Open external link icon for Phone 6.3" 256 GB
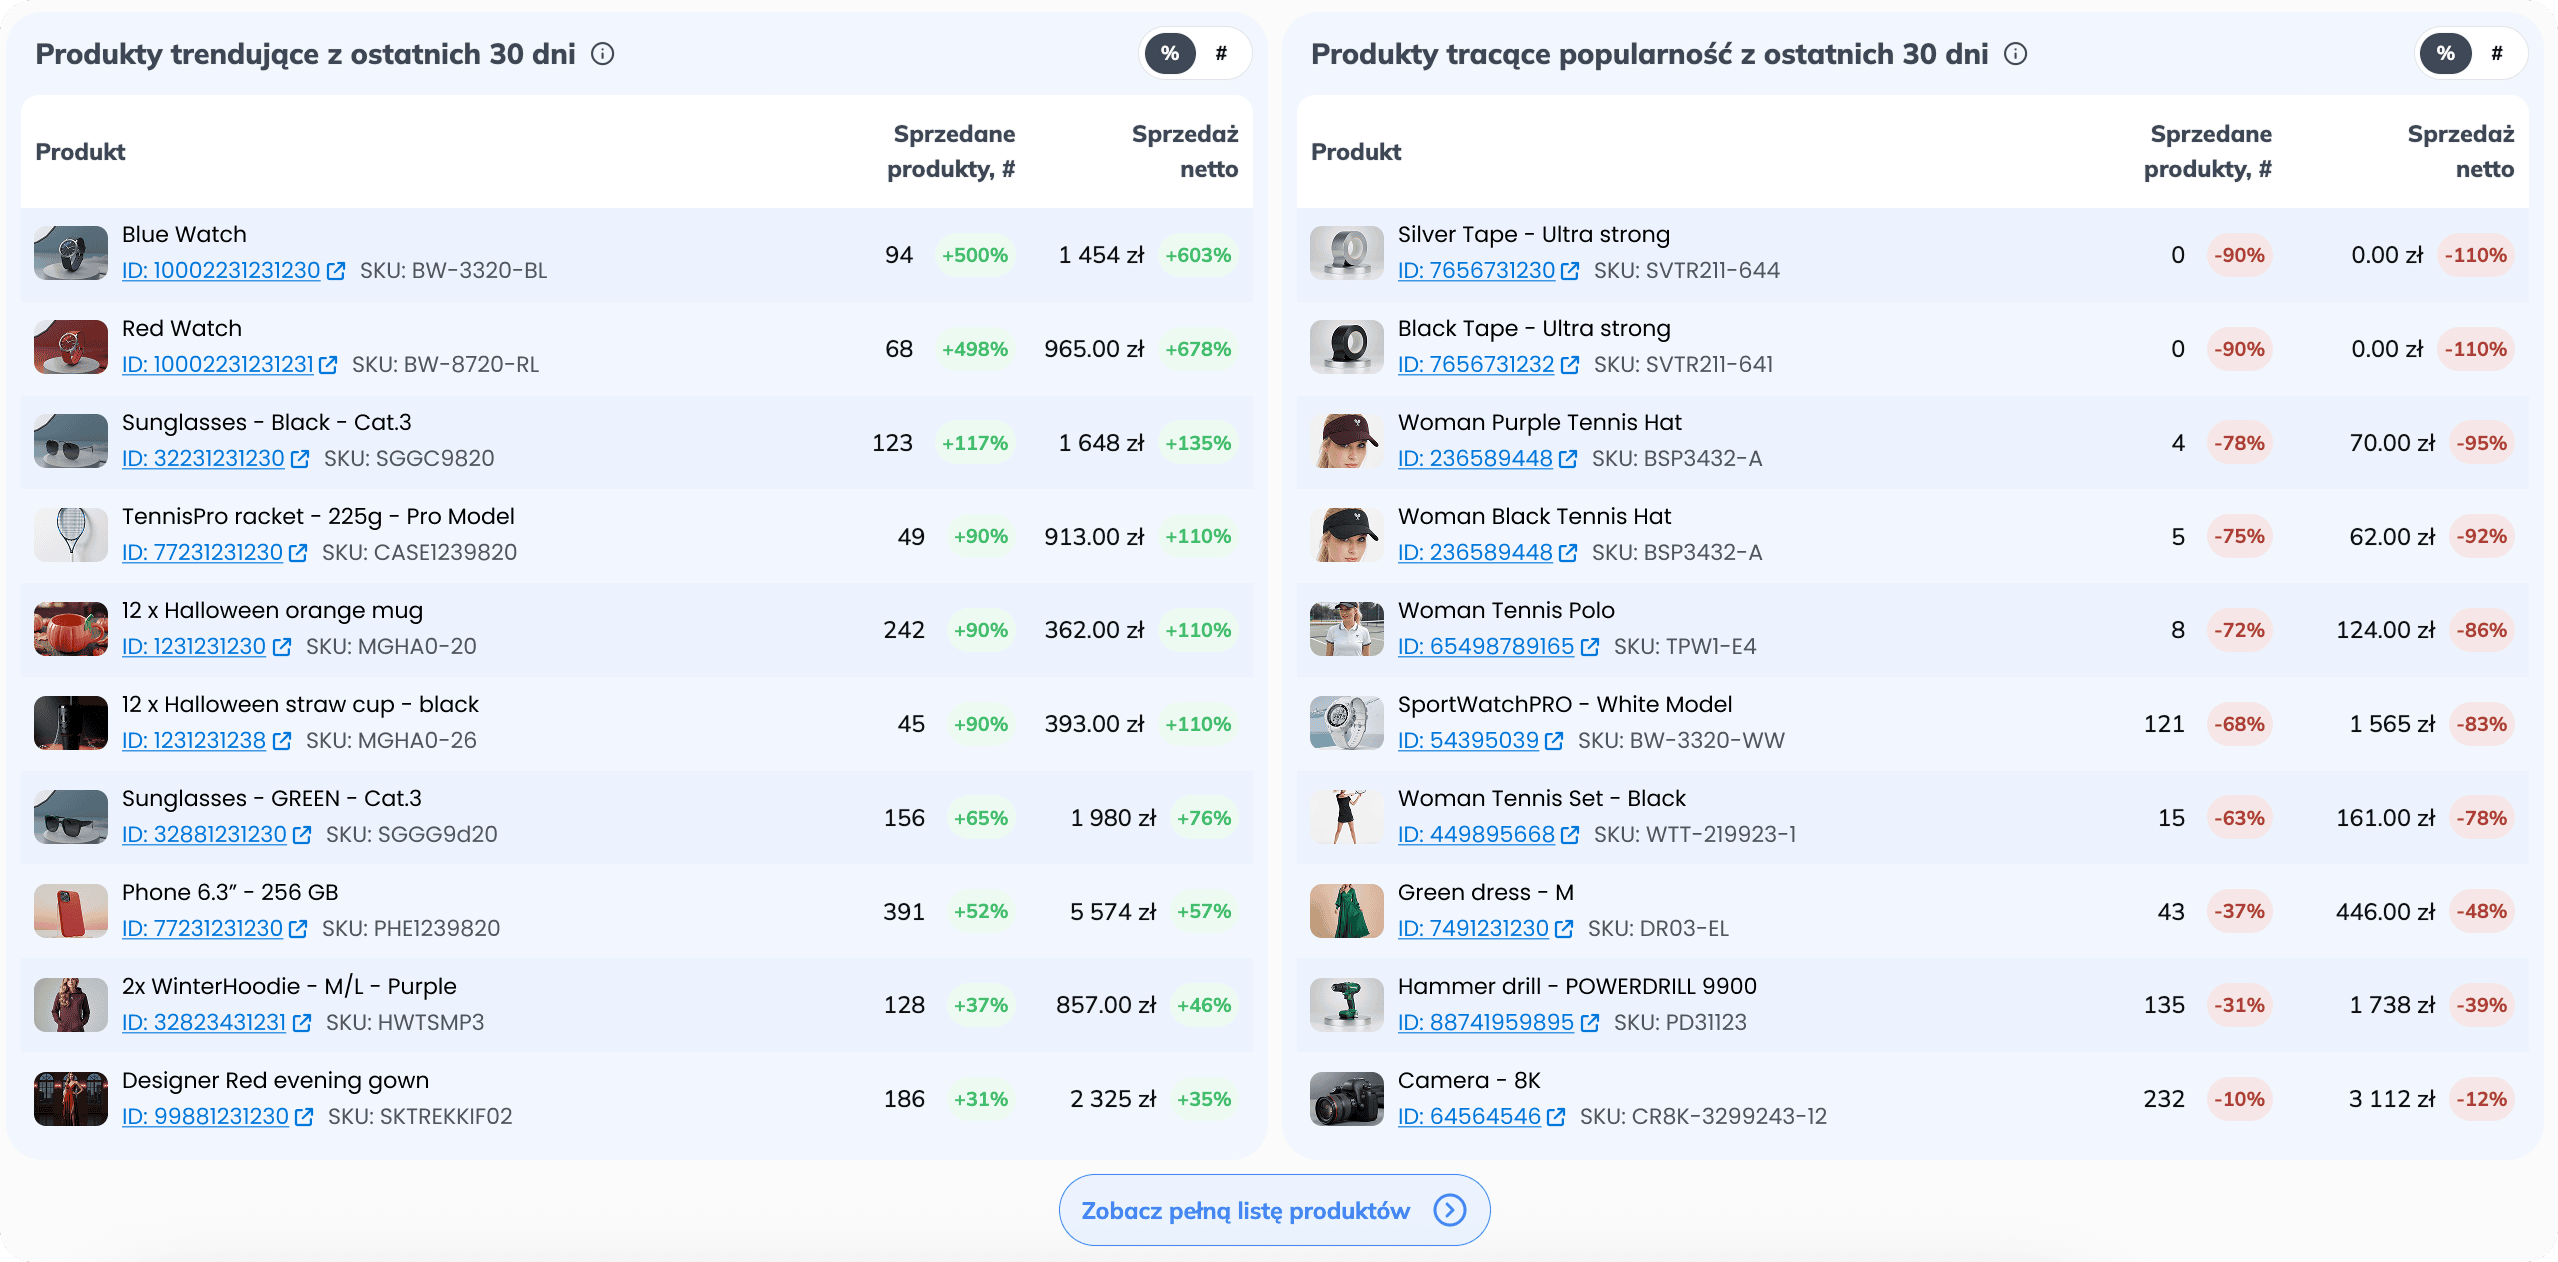2558x1262 pixels. [298, 929]
